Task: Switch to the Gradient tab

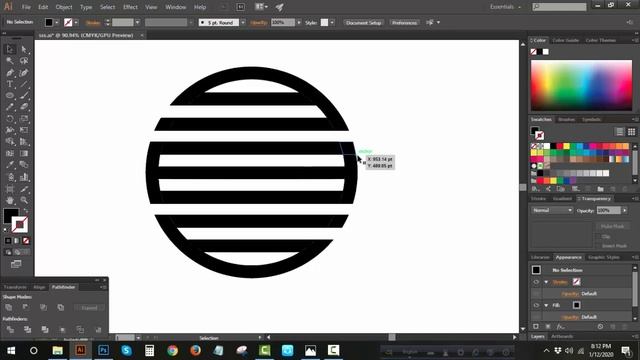Action: [x=562, y=199]
